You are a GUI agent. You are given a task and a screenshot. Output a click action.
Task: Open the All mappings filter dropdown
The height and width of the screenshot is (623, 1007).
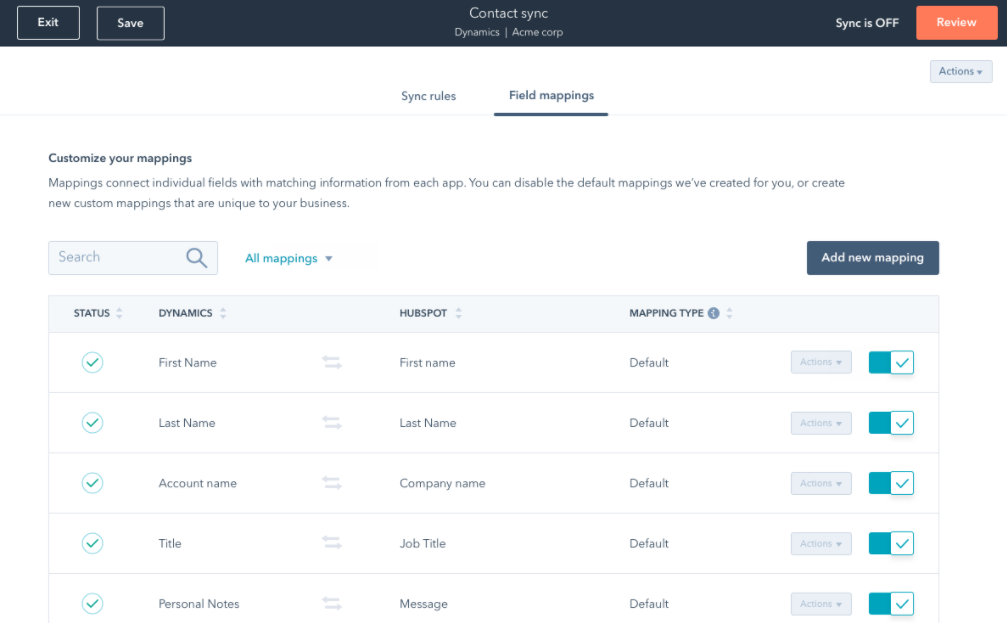point(288,257)
